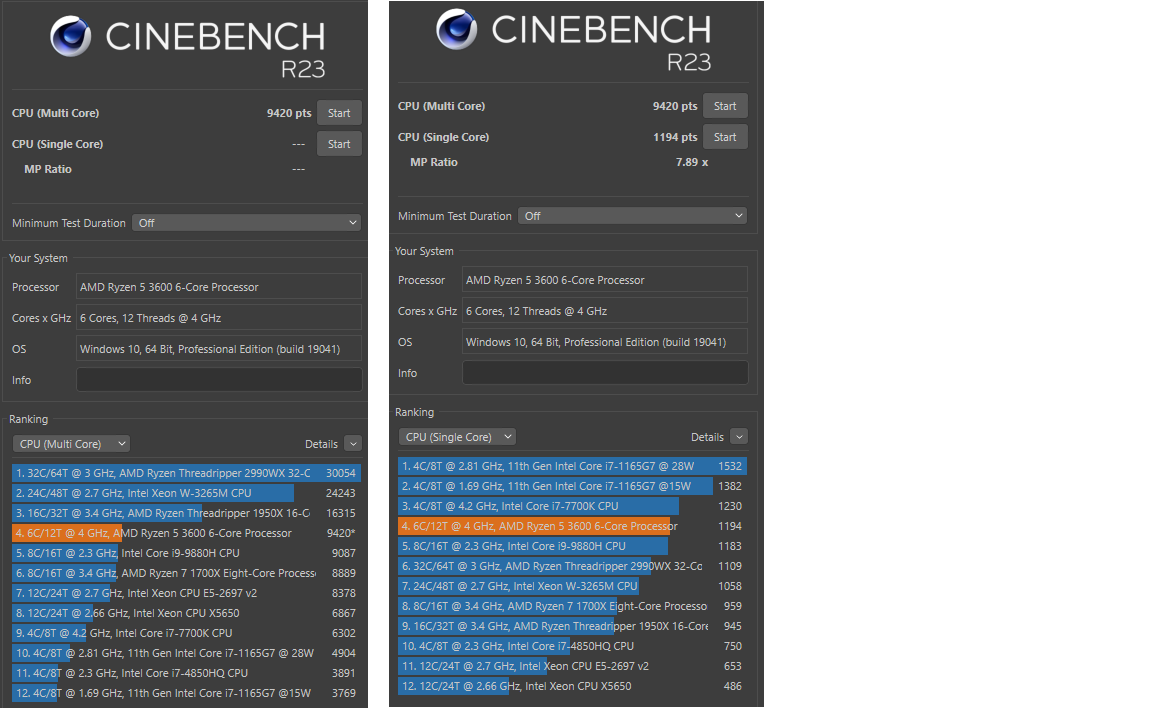This screenshot has width=1152, height=708.
Task: Click the 1194 pts Single Core score
Action: (674, 137)
